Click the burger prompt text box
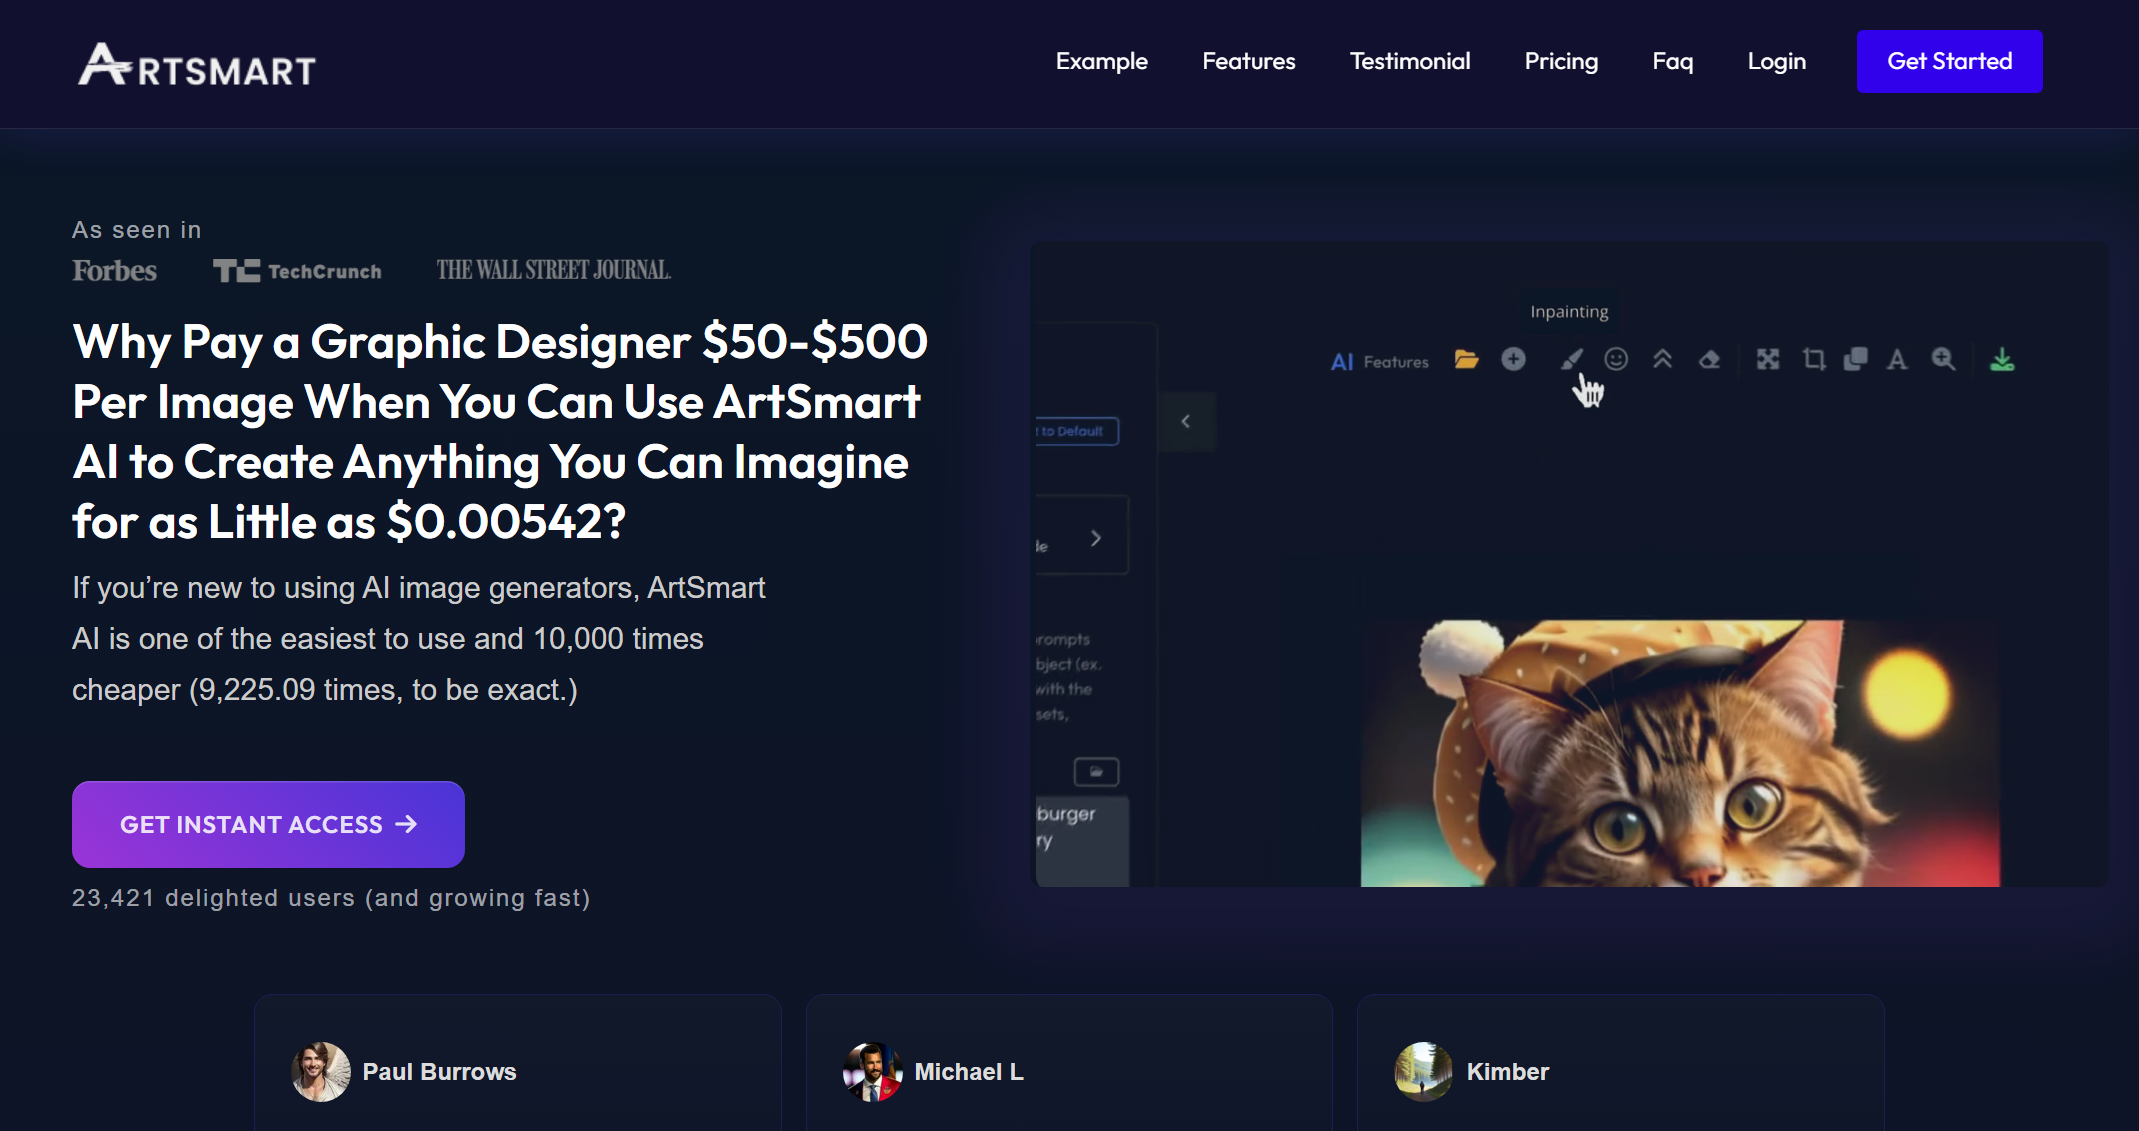The image size is (2139, 1131). (x=1082, y=841)
